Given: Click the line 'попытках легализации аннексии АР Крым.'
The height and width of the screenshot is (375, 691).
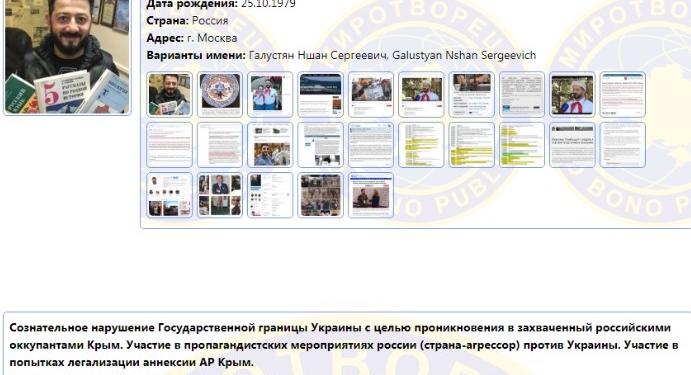Looking at the screenshot, I should click(x=131, y=363).
